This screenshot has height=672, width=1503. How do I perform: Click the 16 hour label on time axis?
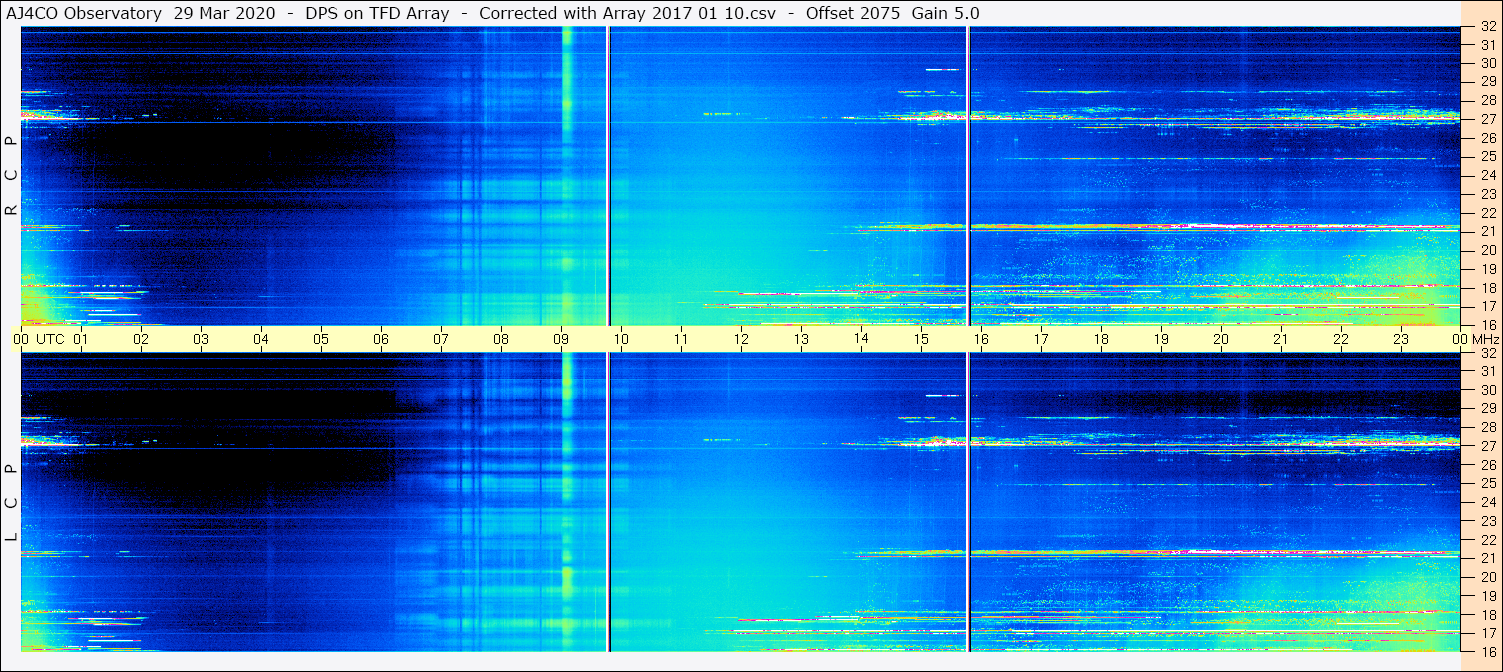click(x=981, y=339)
